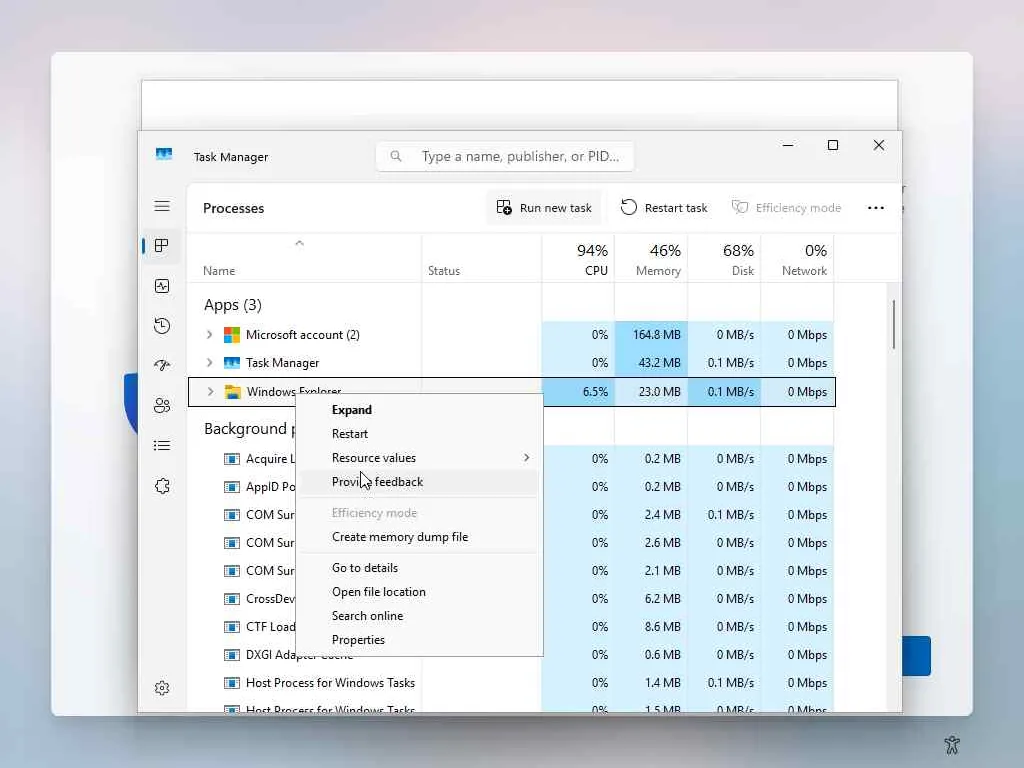Click the Microsoft account app icon

232,335
